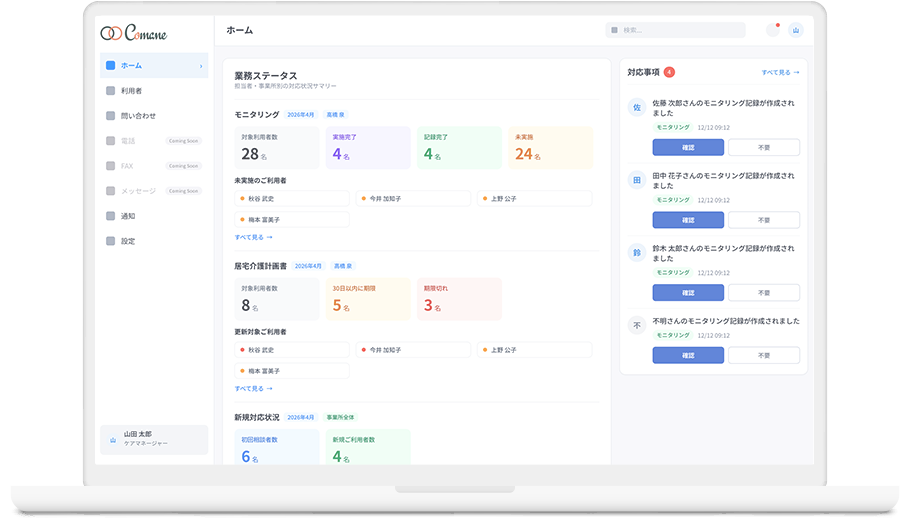Select the 記録完了 4名 card
The image size is (910, 520).
(459, 148)
